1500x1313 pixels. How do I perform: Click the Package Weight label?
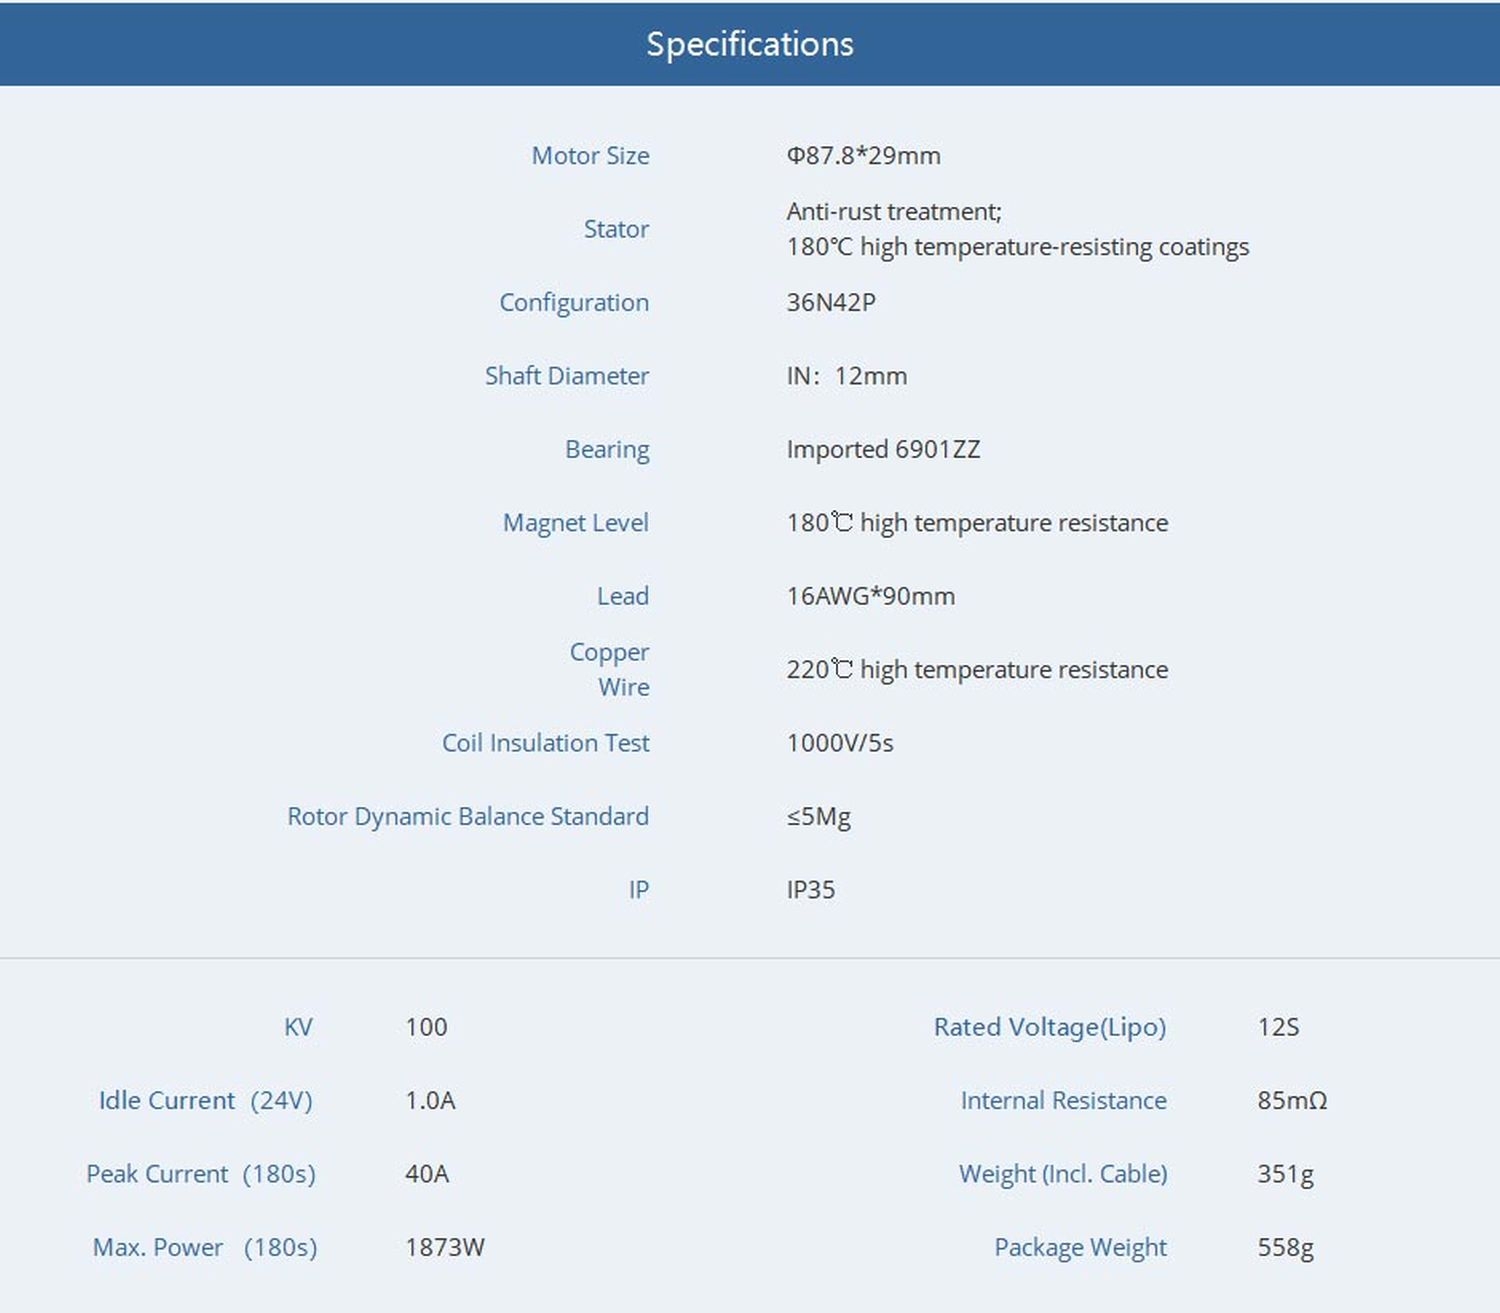coord(1080,1248)
